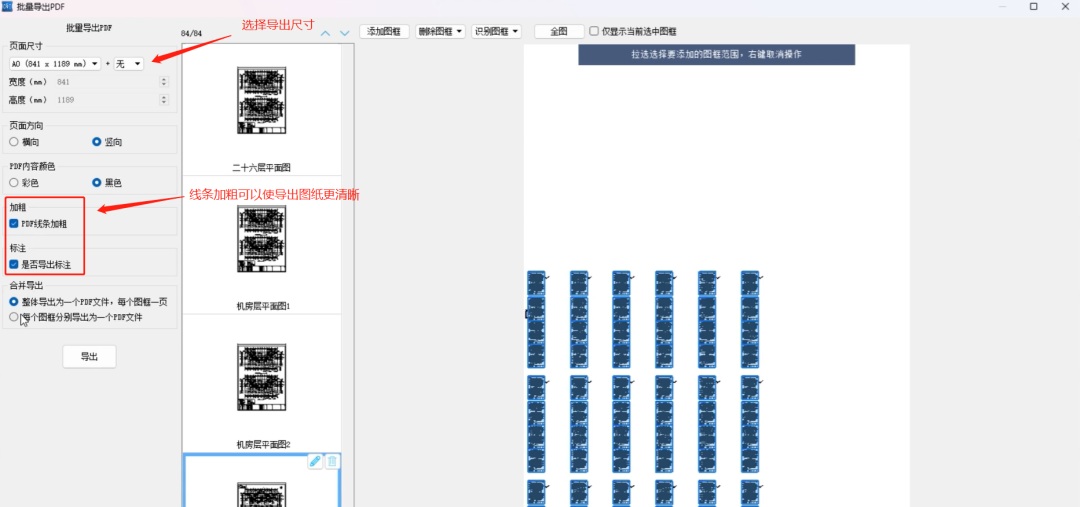Image resolution: width=1080 pixels, height=507 pixels.
Task: Click the 机房层平面图1 label
Action: pos(264,305)
